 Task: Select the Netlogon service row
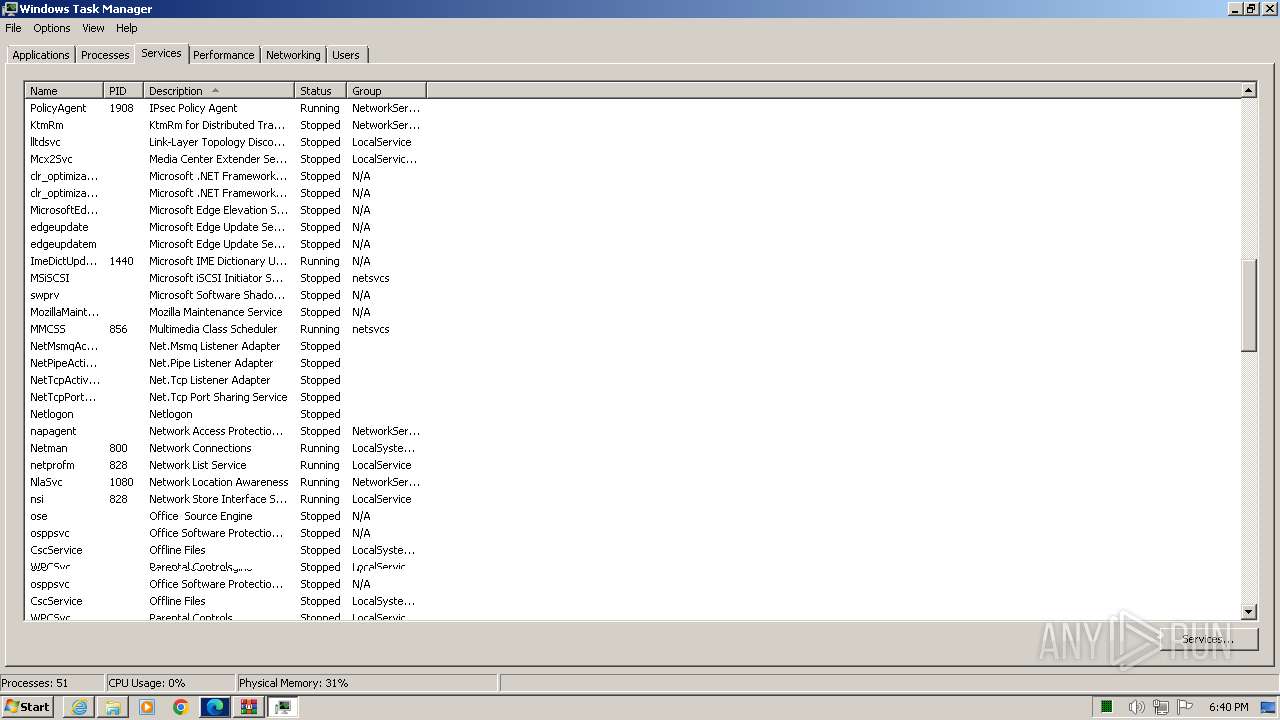(225, 414)
